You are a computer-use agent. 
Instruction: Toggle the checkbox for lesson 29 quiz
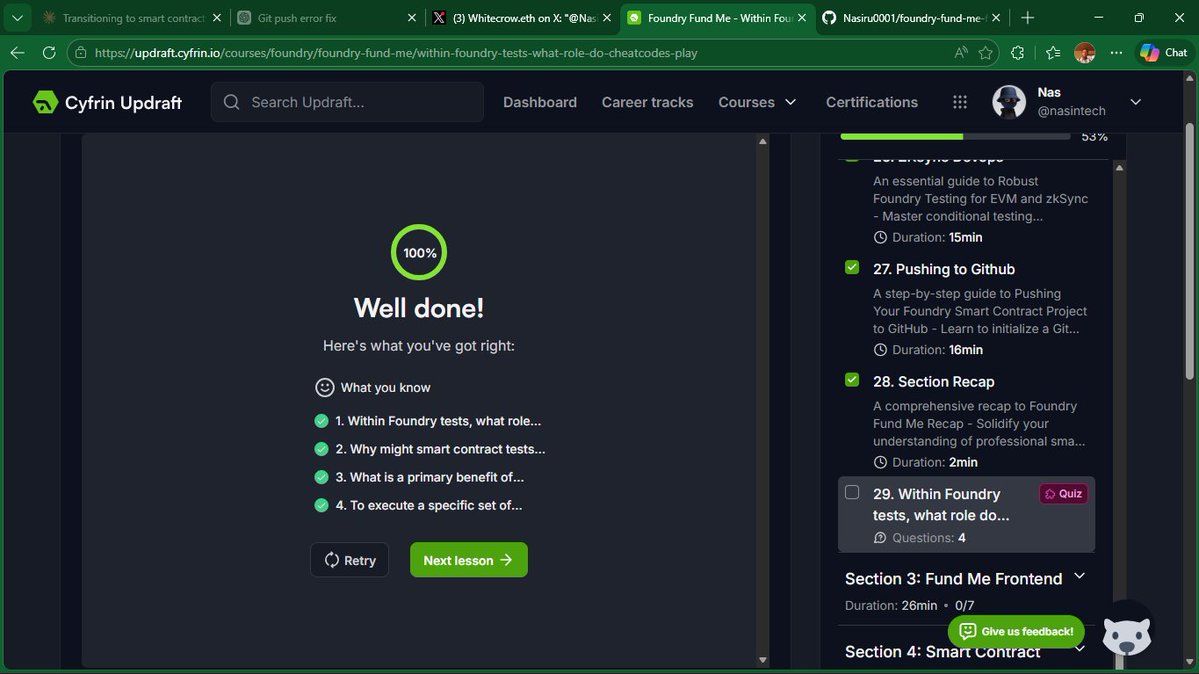pyautogui.click(x=852, y=492)
